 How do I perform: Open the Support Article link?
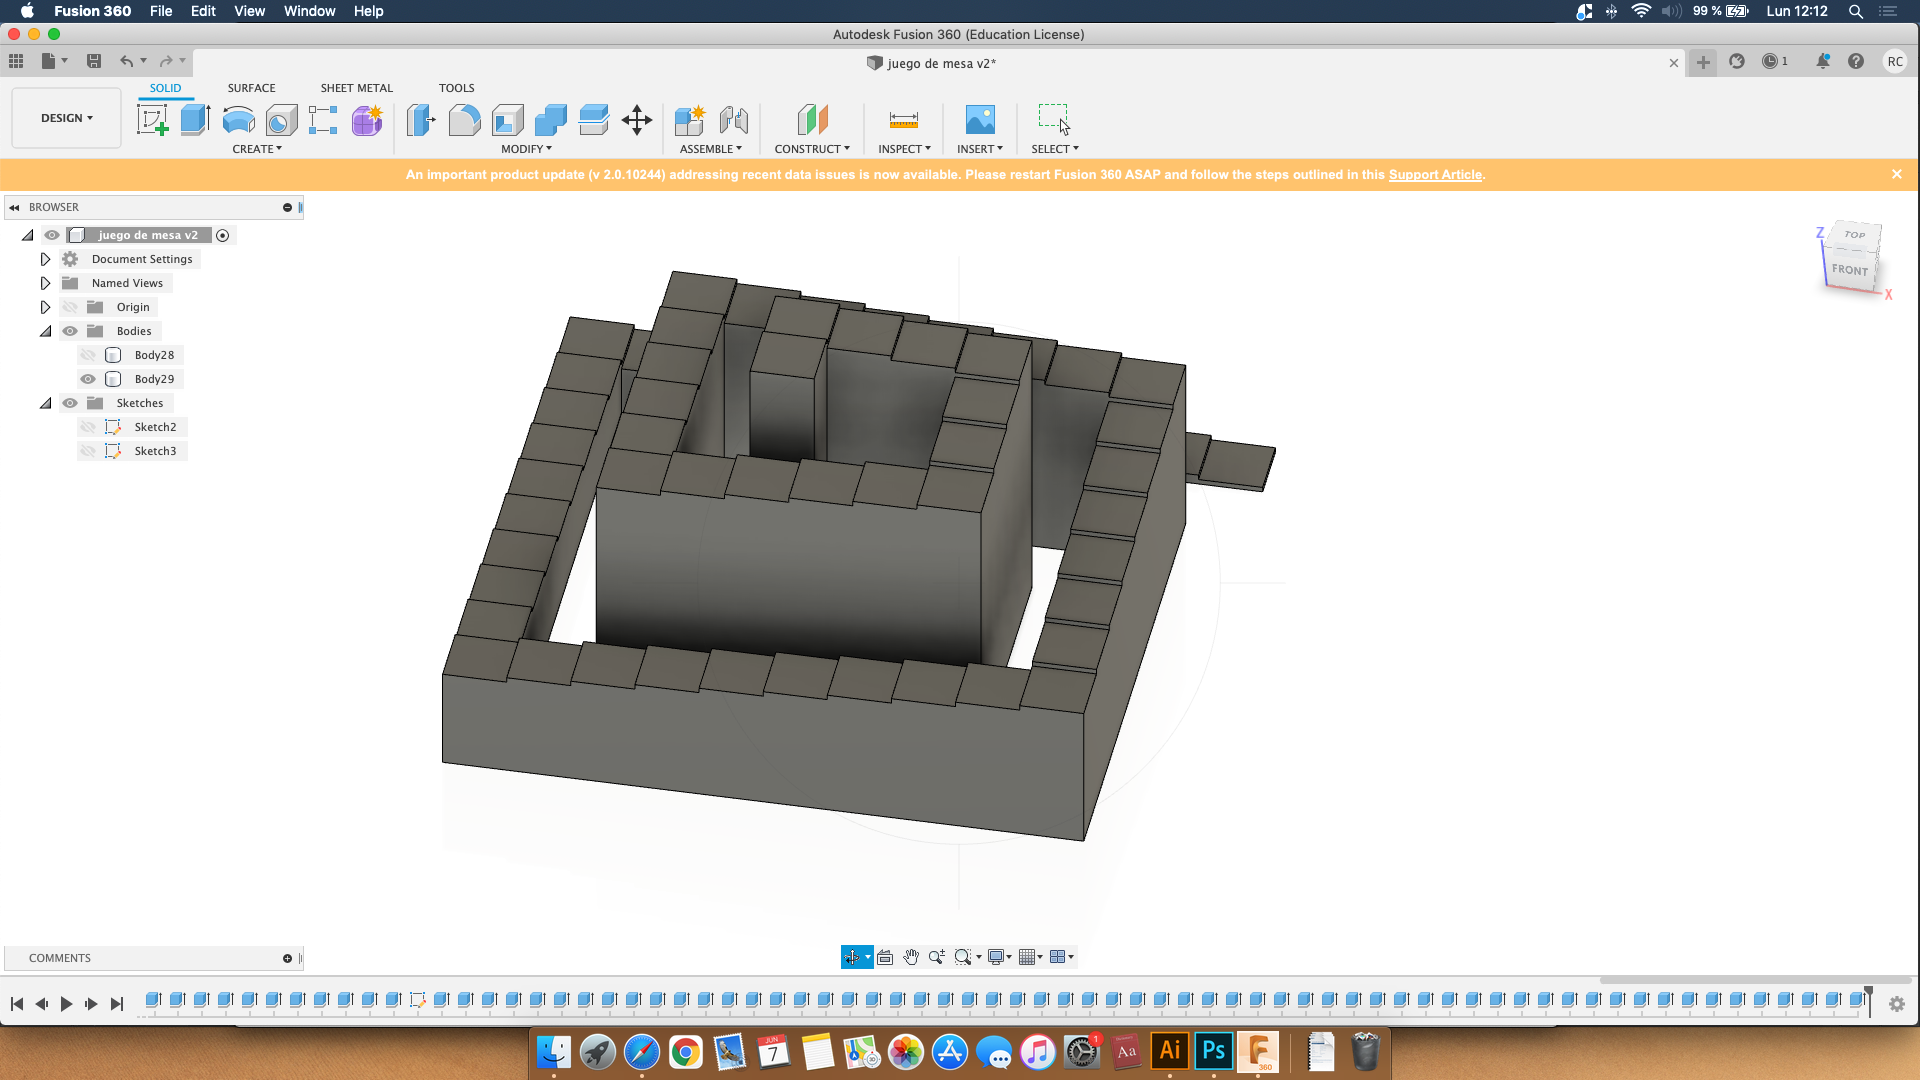[x=1435, y=175]
